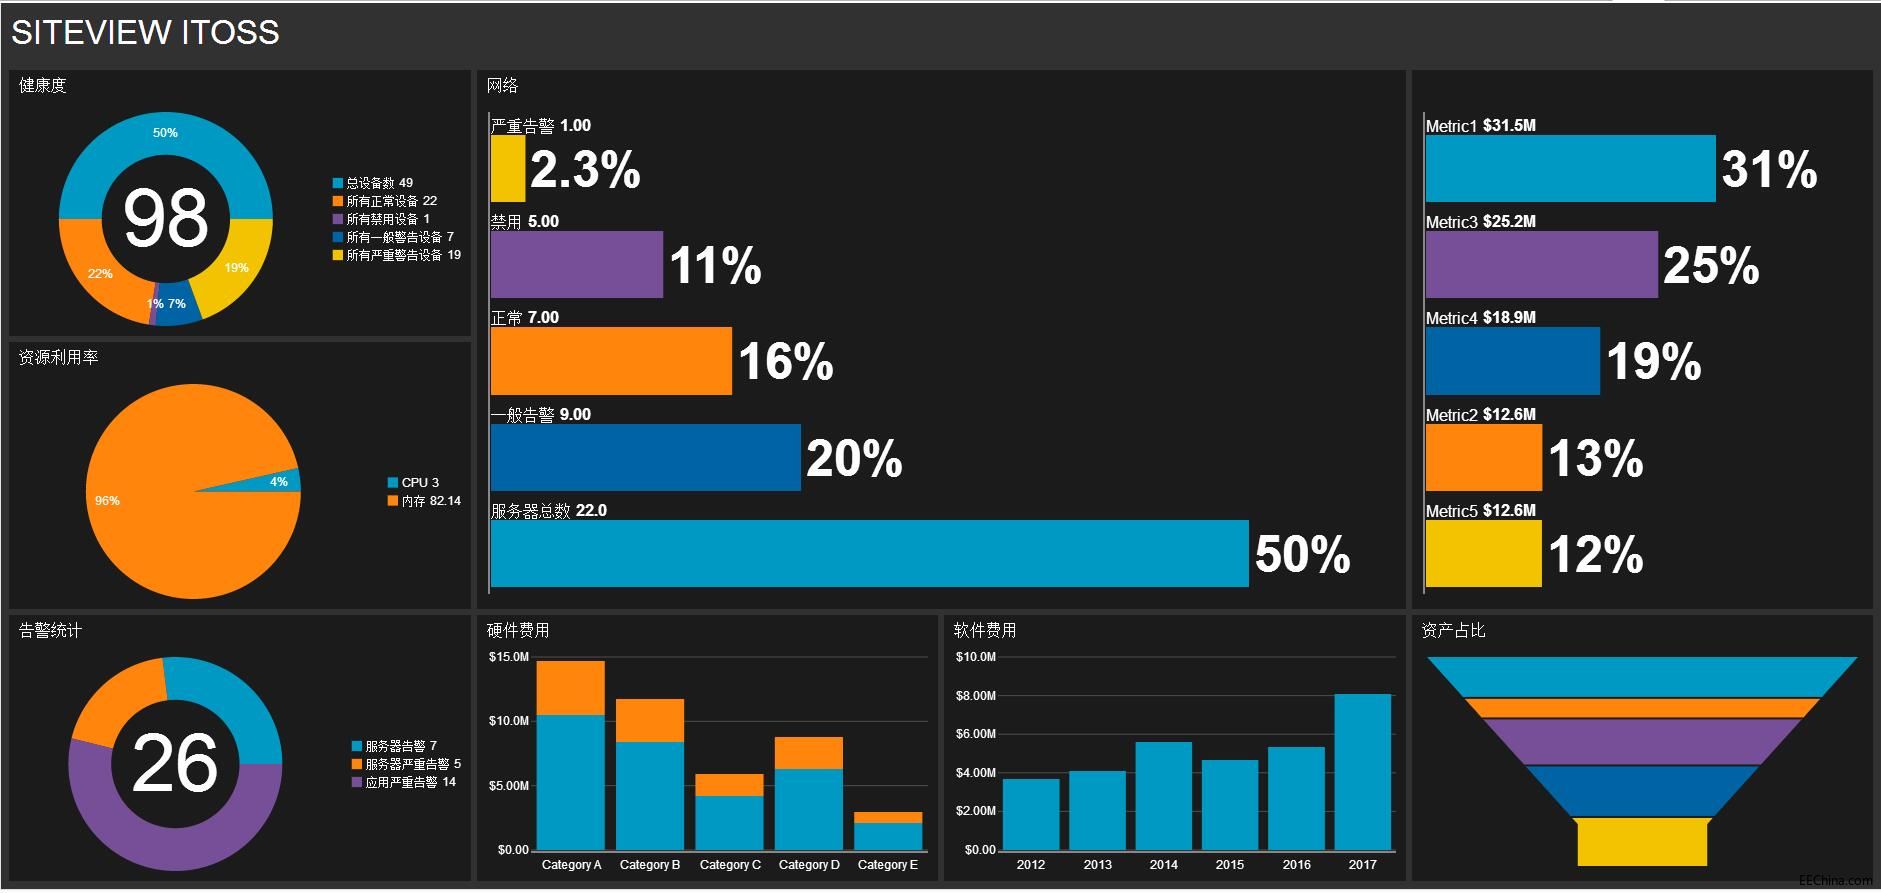Click the 2017 bar in 软件费用 chart
This screenshot has height=893, width=1881.
(x=1362, y=772)
